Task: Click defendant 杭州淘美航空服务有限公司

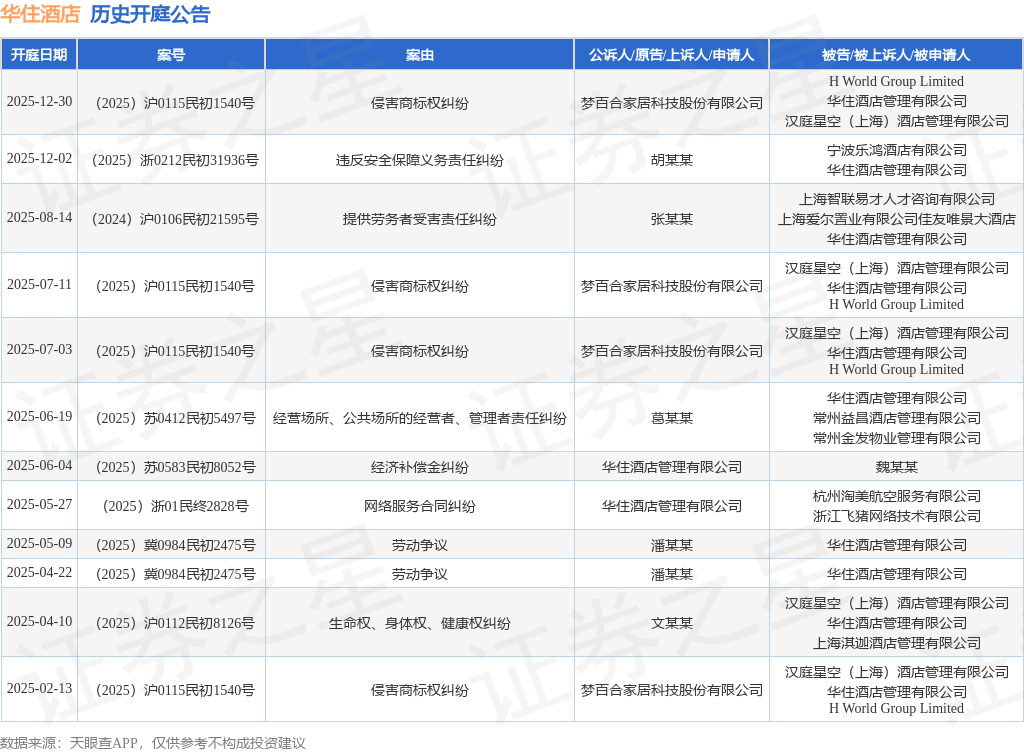Action: [x=897, y=497]
